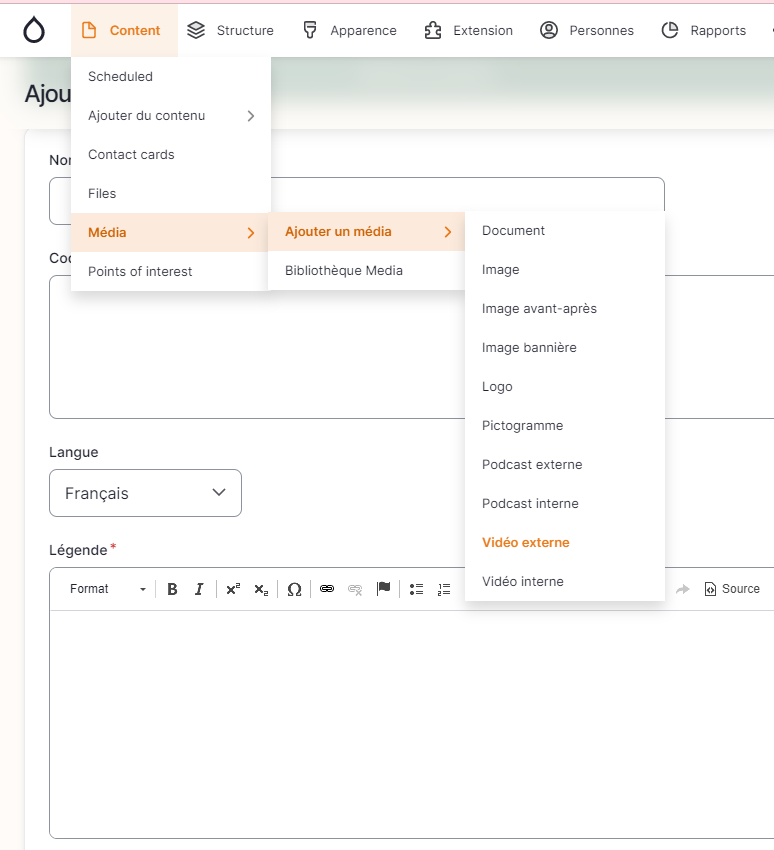This screenshot has width=774, height=850.
Task: Click the Drupal drop logo
Action: [34, 30]
